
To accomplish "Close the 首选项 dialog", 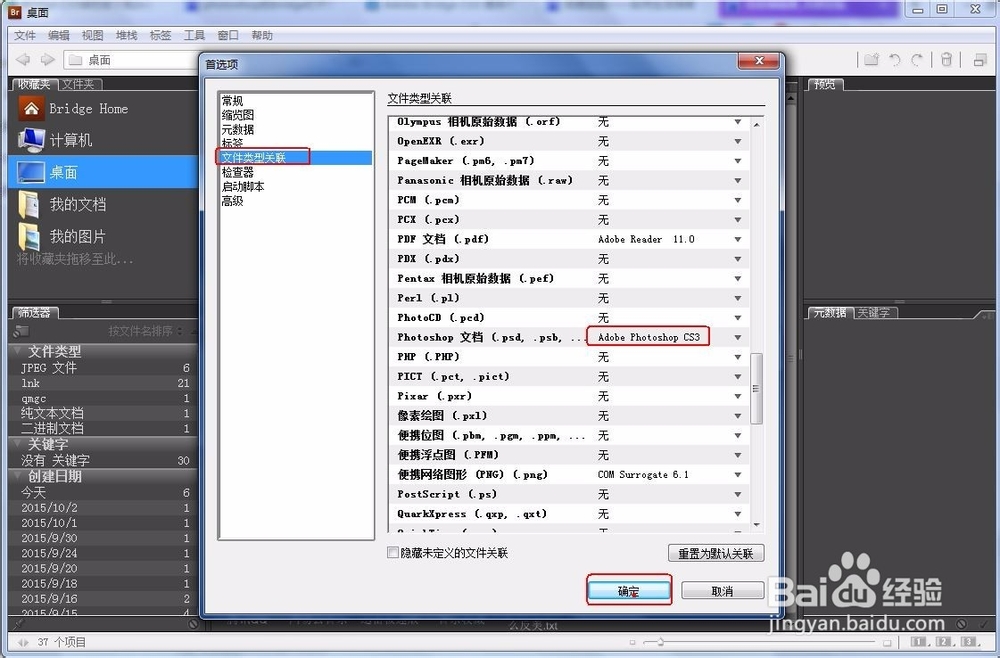I will 759,61.
